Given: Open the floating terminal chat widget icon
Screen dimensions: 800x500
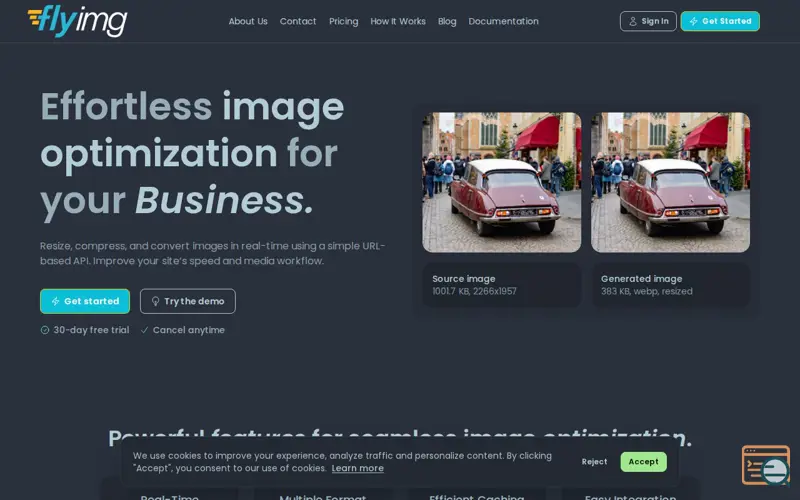Looking at the screenshot, I should click(x=766, y=465).
